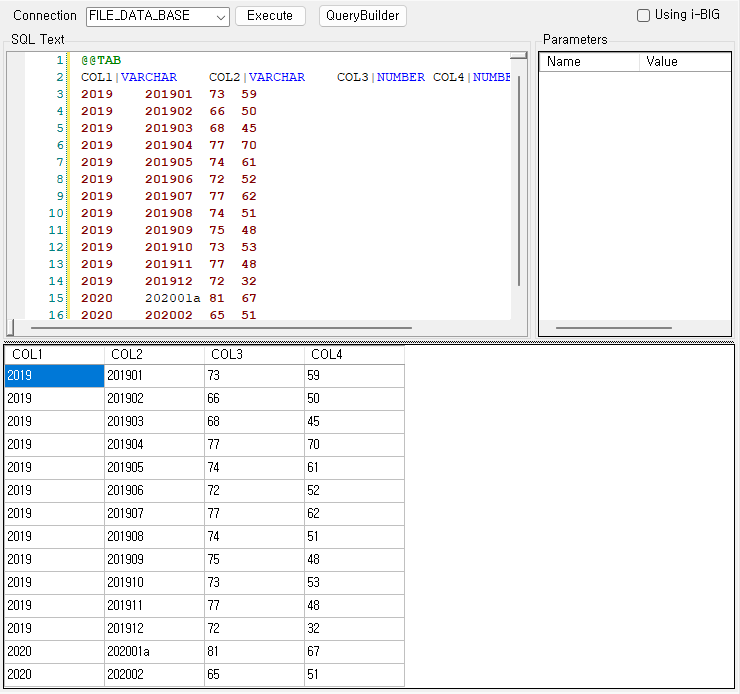Viewport: 740px width, 694px height.
Task: Click the SQL Text horizontal scrollbar
Action: click(x=220, y=327)
